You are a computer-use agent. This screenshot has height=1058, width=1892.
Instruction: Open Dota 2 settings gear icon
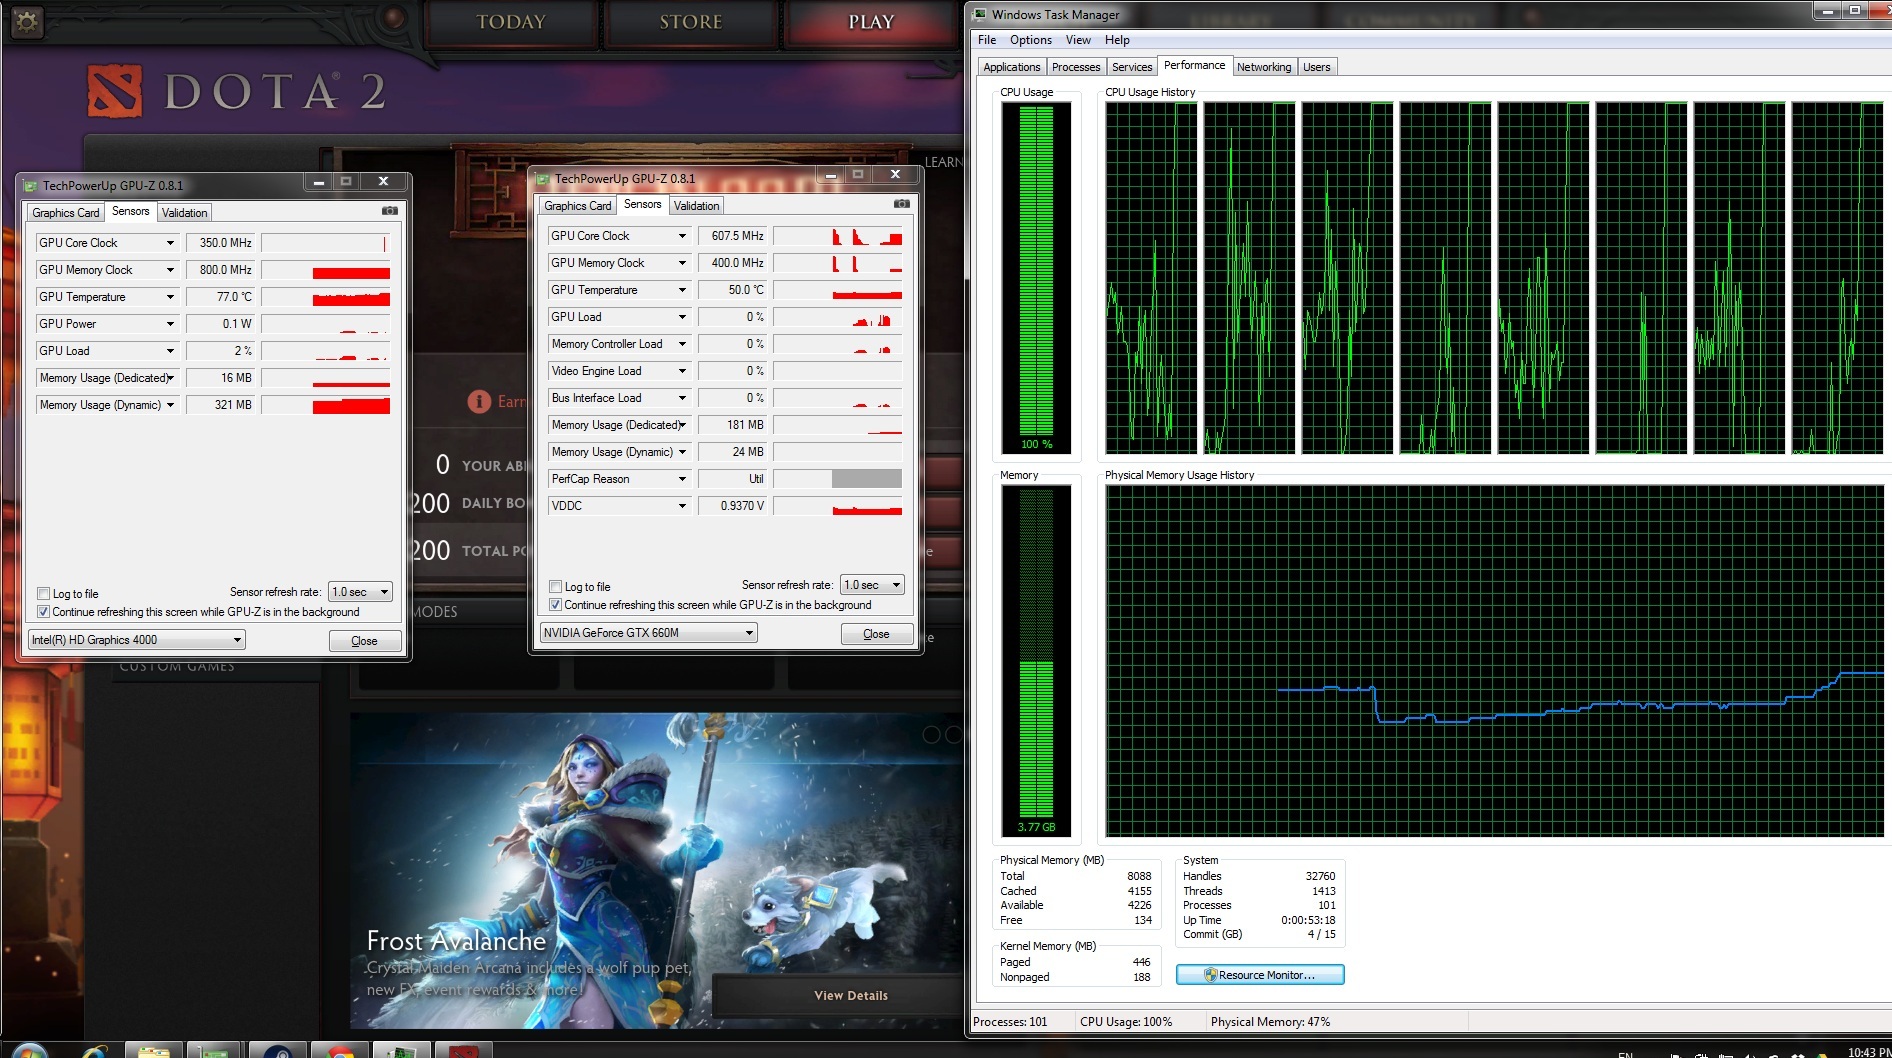tap(27, 21)
